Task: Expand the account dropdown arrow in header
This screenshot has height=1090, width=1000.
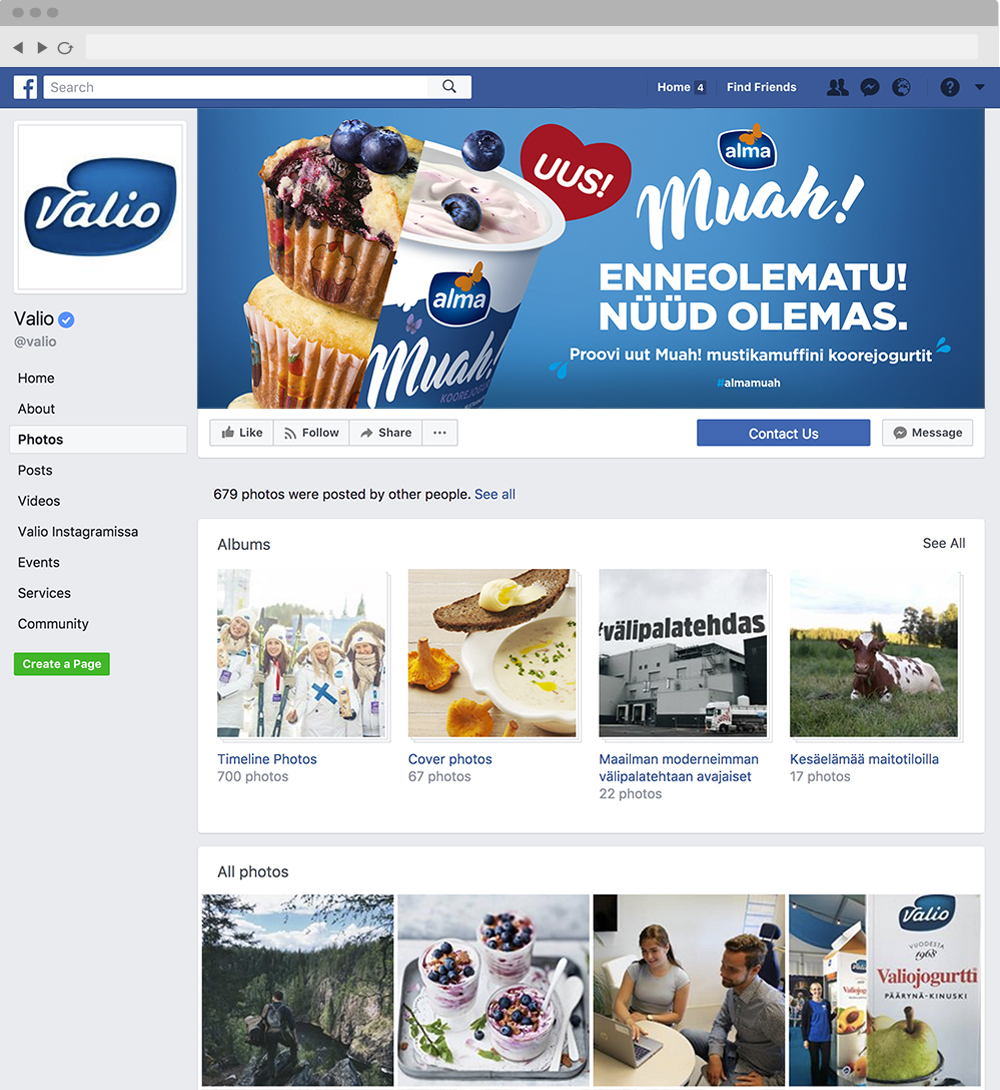Action: click(x=980, y=88)
